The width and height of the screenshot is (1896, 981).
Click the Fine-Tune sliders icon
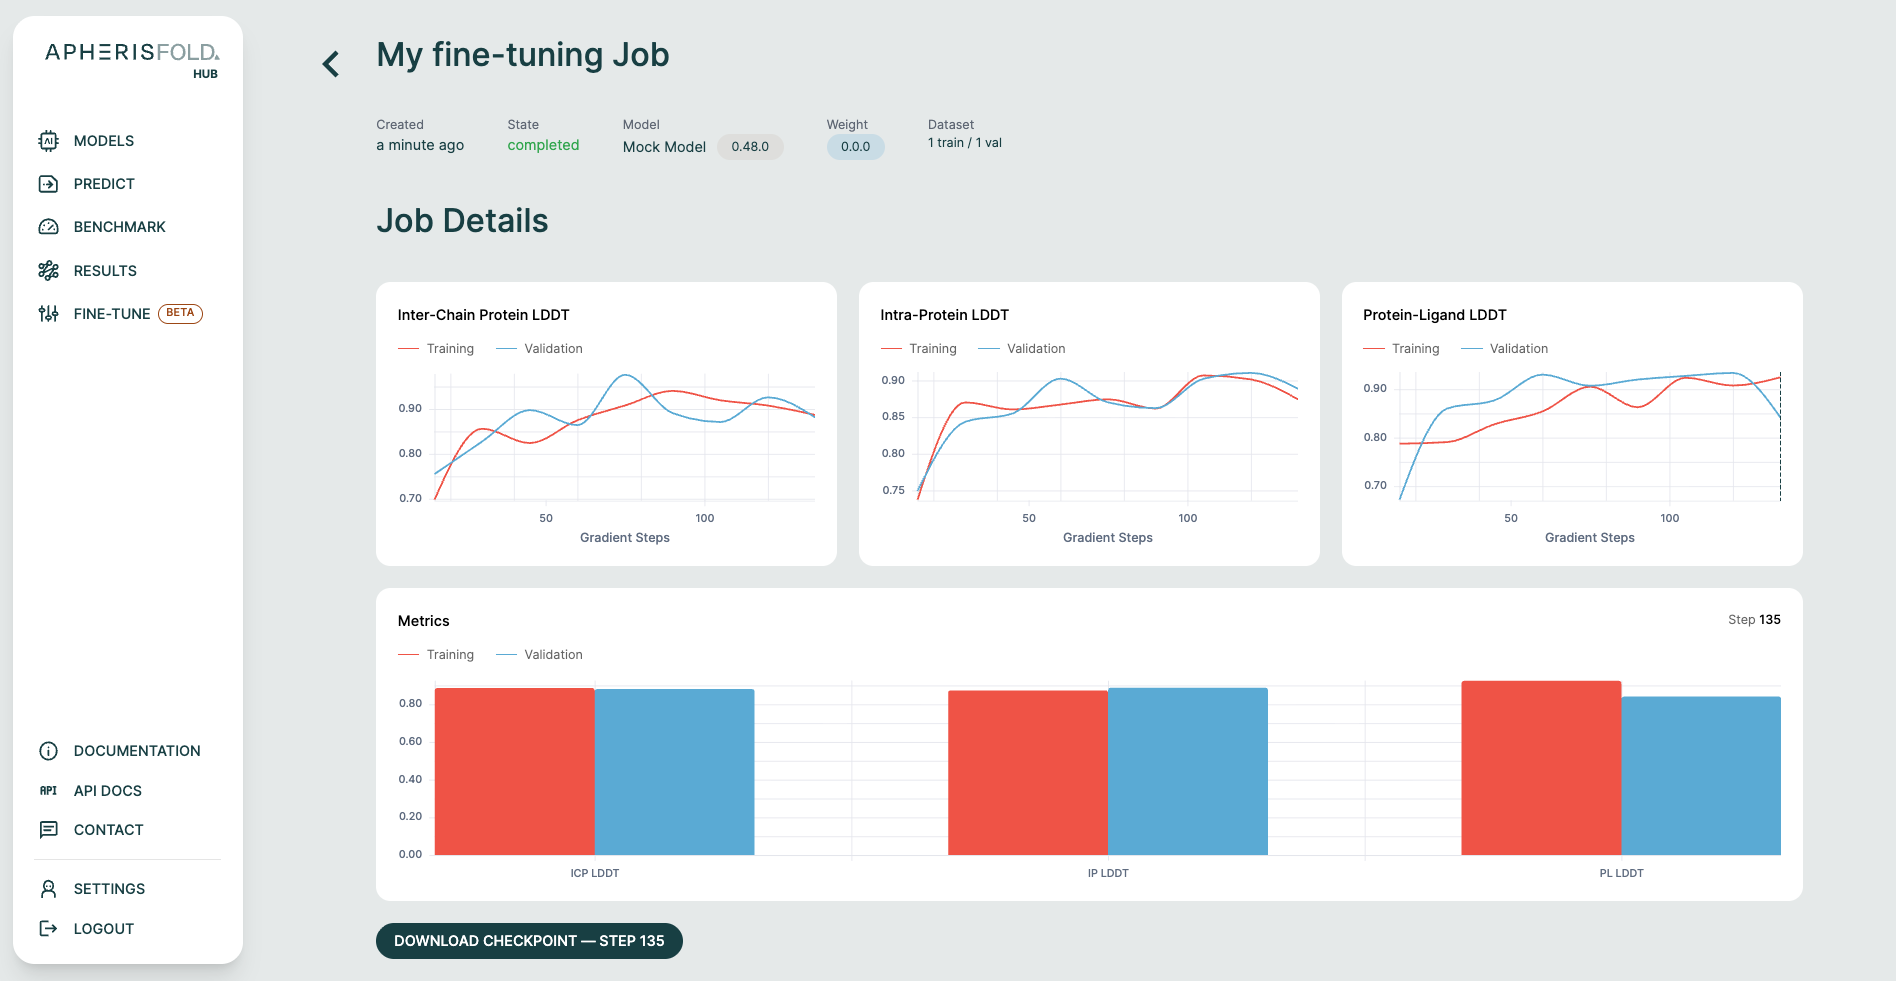[x=48, y=314]
